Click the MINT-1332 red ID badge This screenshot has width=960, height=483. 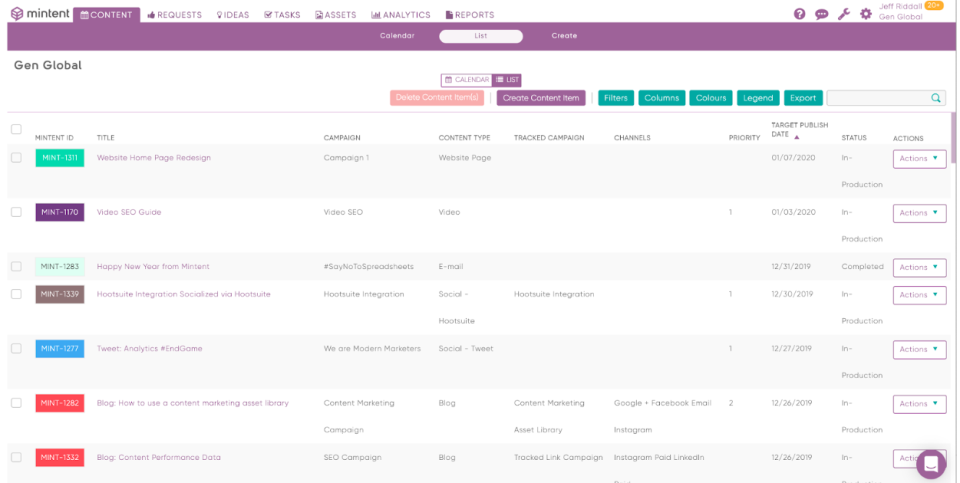(59, 458)
